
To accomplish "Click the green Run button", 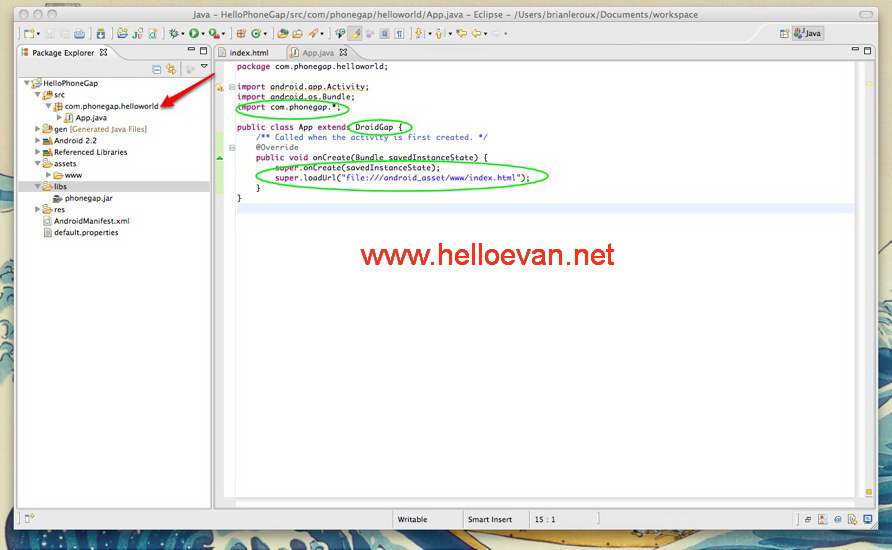I will tap(194, 34).
